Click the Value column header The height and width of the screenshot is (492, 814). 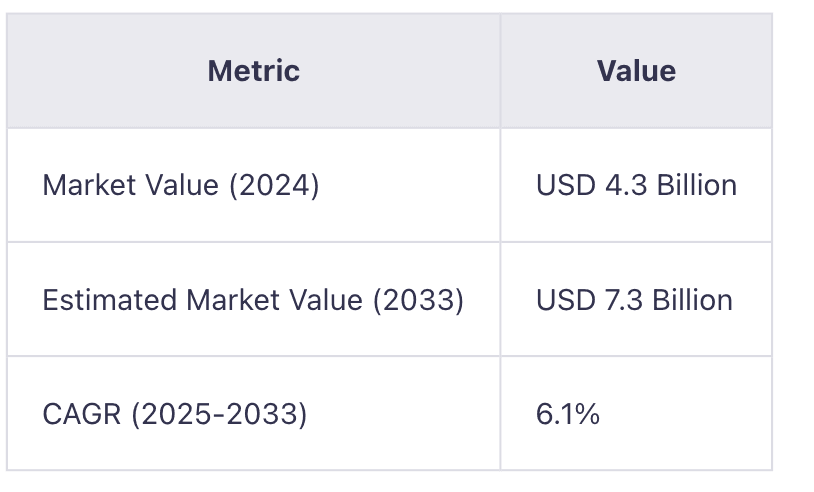pos(636,71)
